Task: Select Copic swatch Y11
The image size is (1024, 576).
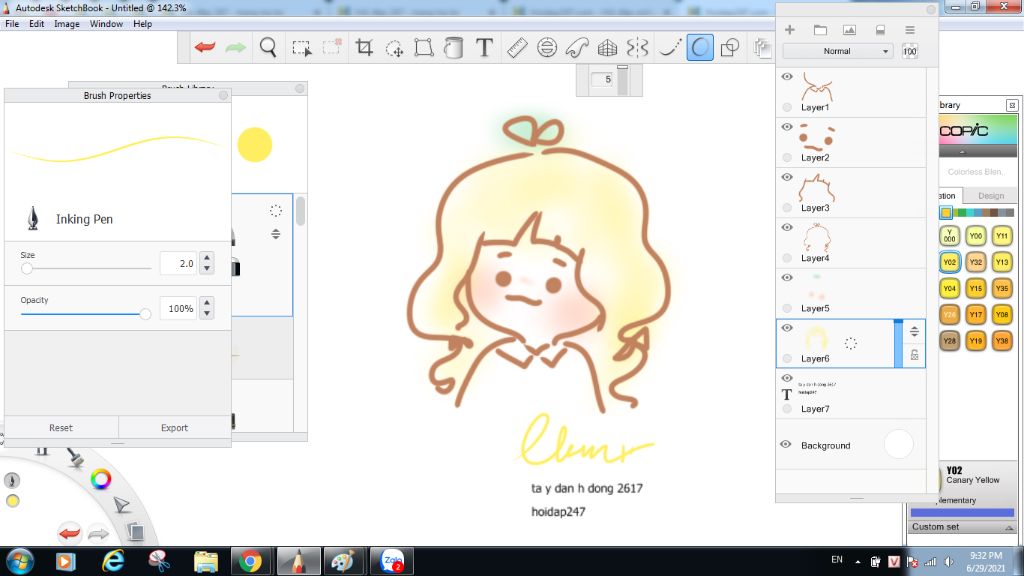Action: tap(1002, 236)
